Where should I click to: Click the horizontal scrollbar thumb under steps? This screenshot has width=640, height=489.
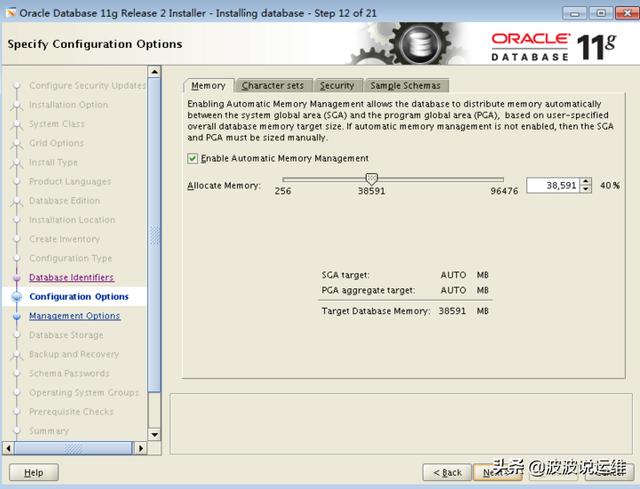point(73,448)
